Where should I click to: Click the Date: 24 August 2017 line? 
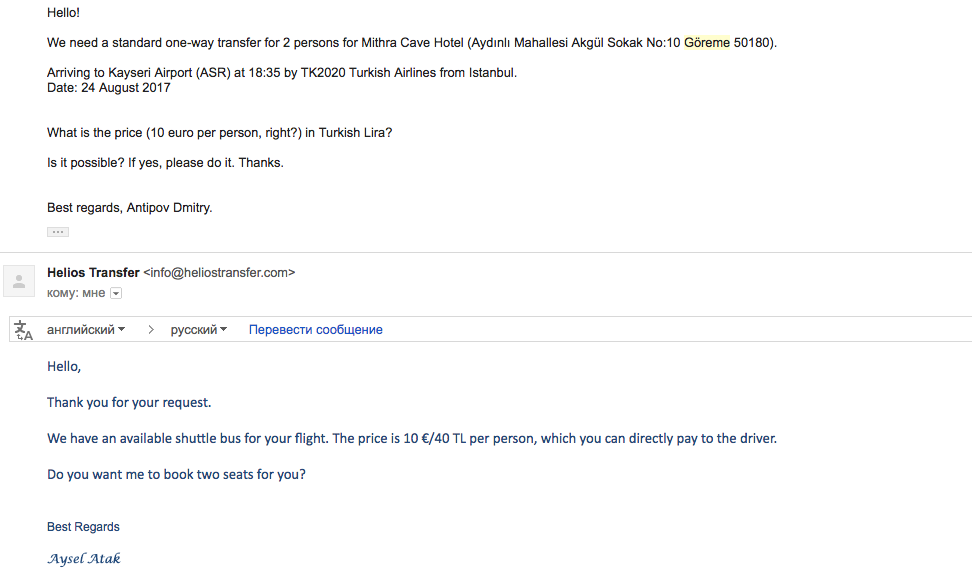pyautogui.click(x=108, y=87)
